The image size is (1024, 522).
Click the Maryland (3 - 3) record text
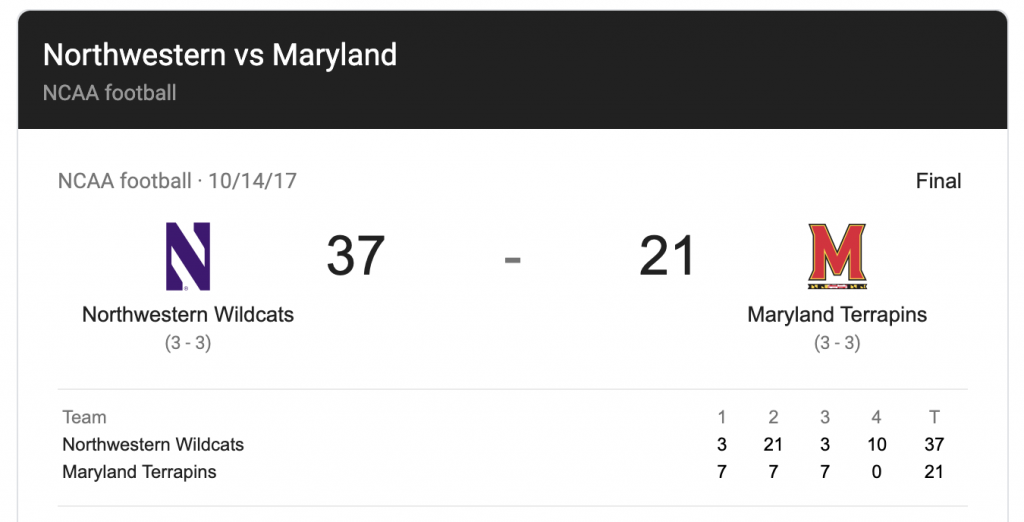837,343
